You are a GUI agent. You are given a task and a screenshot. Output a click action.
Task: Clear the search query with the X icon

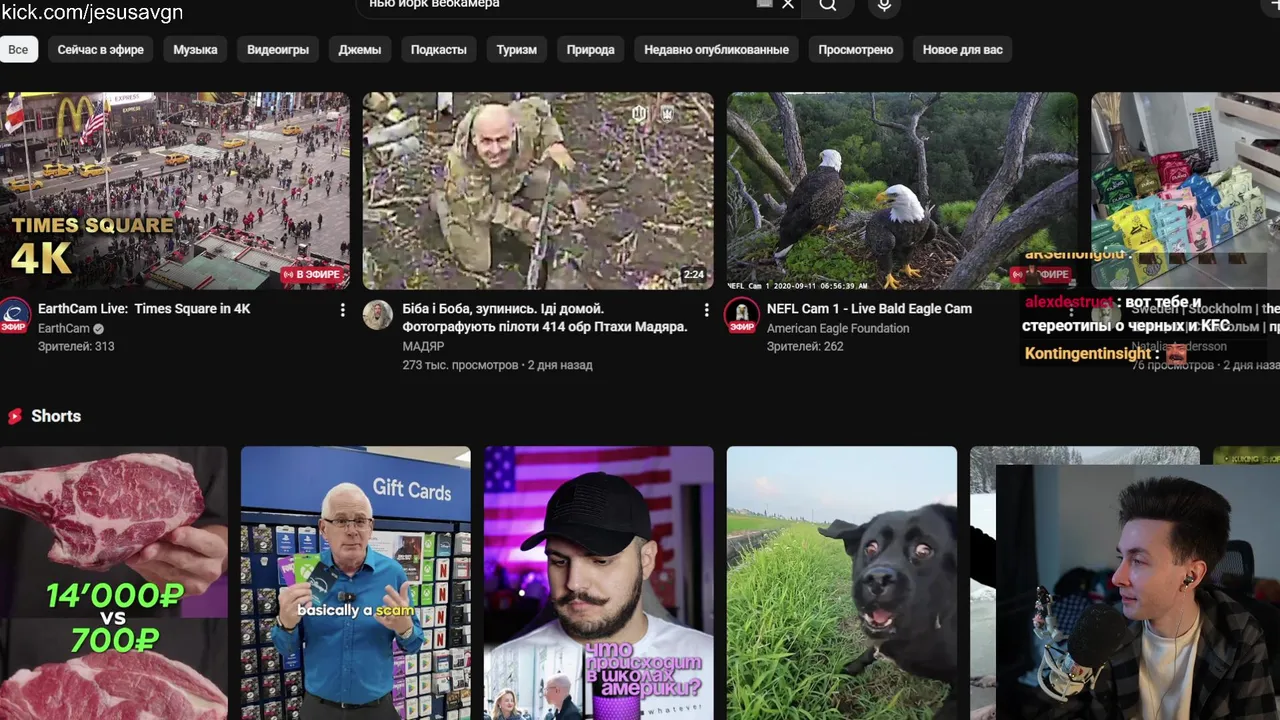tap(788, 5)
